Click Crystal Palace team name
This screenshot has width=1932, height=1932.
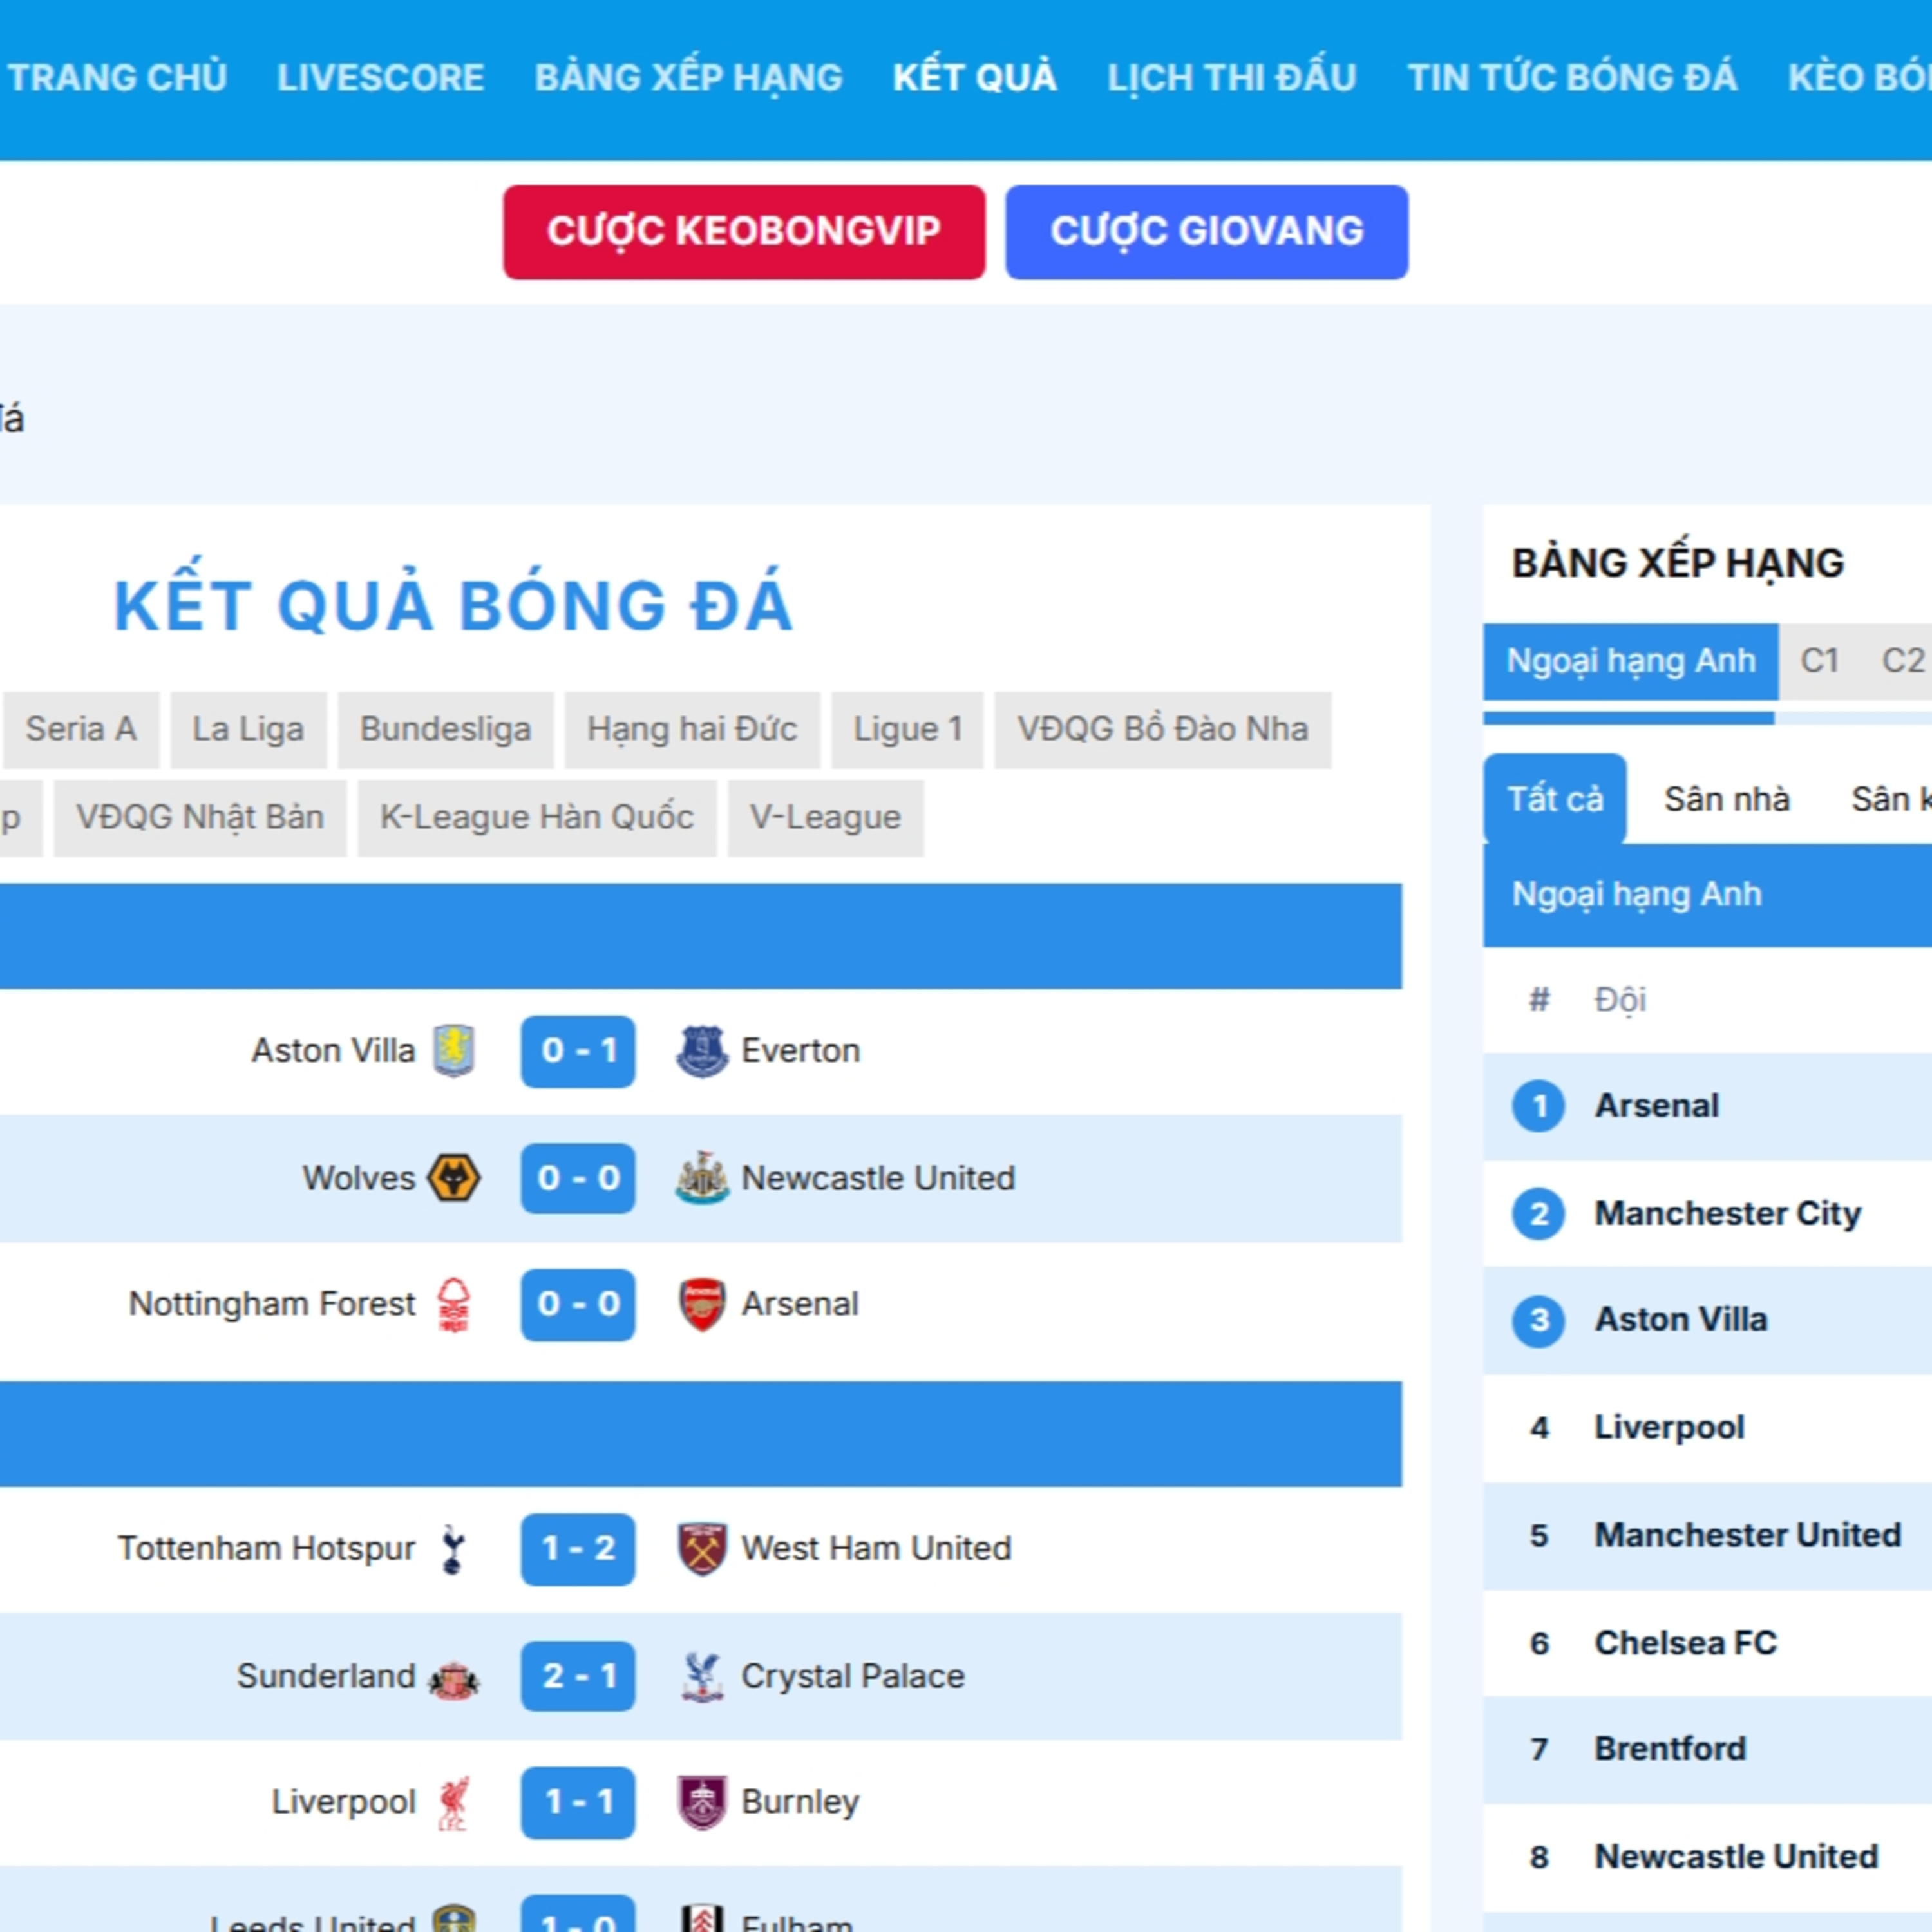[852, 1676]
